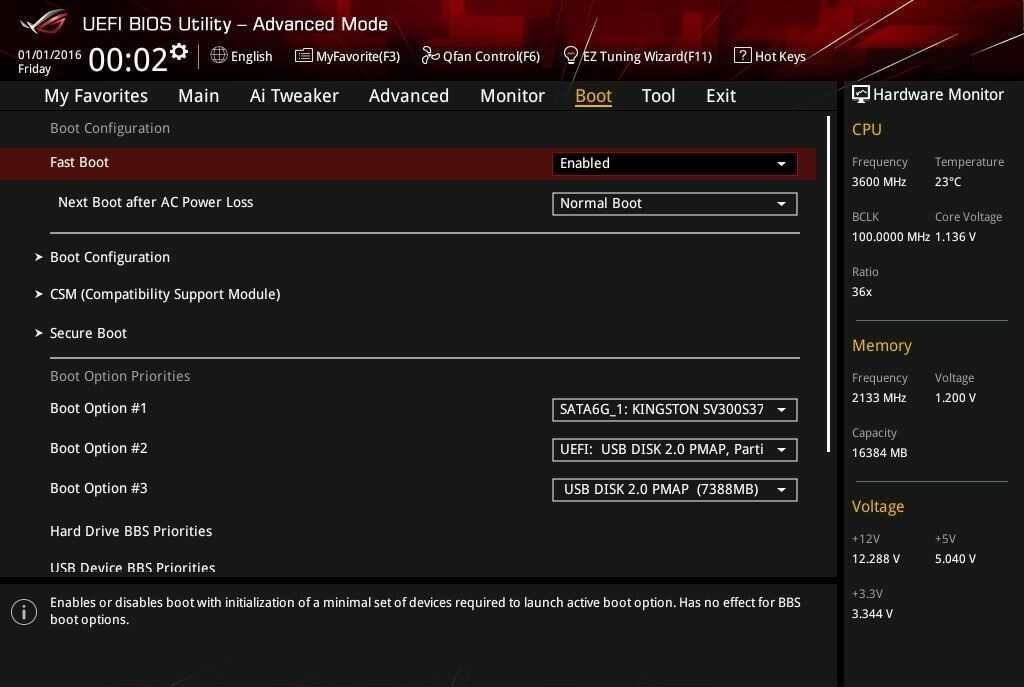Open the Boot Option #2 dropdown
1024x687 pixels.
pyautogui.click(x=674, y=449)
